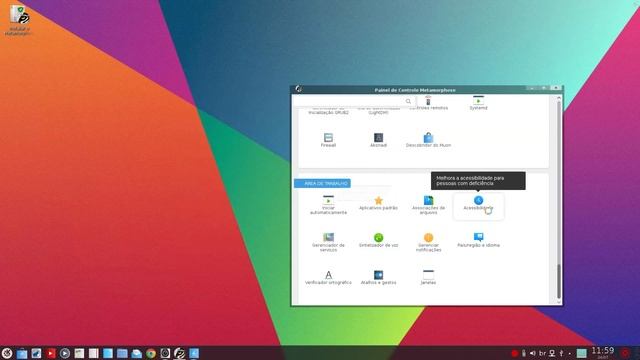
Task: Launch the media player taskbar icon
Action: pos(64,353)
